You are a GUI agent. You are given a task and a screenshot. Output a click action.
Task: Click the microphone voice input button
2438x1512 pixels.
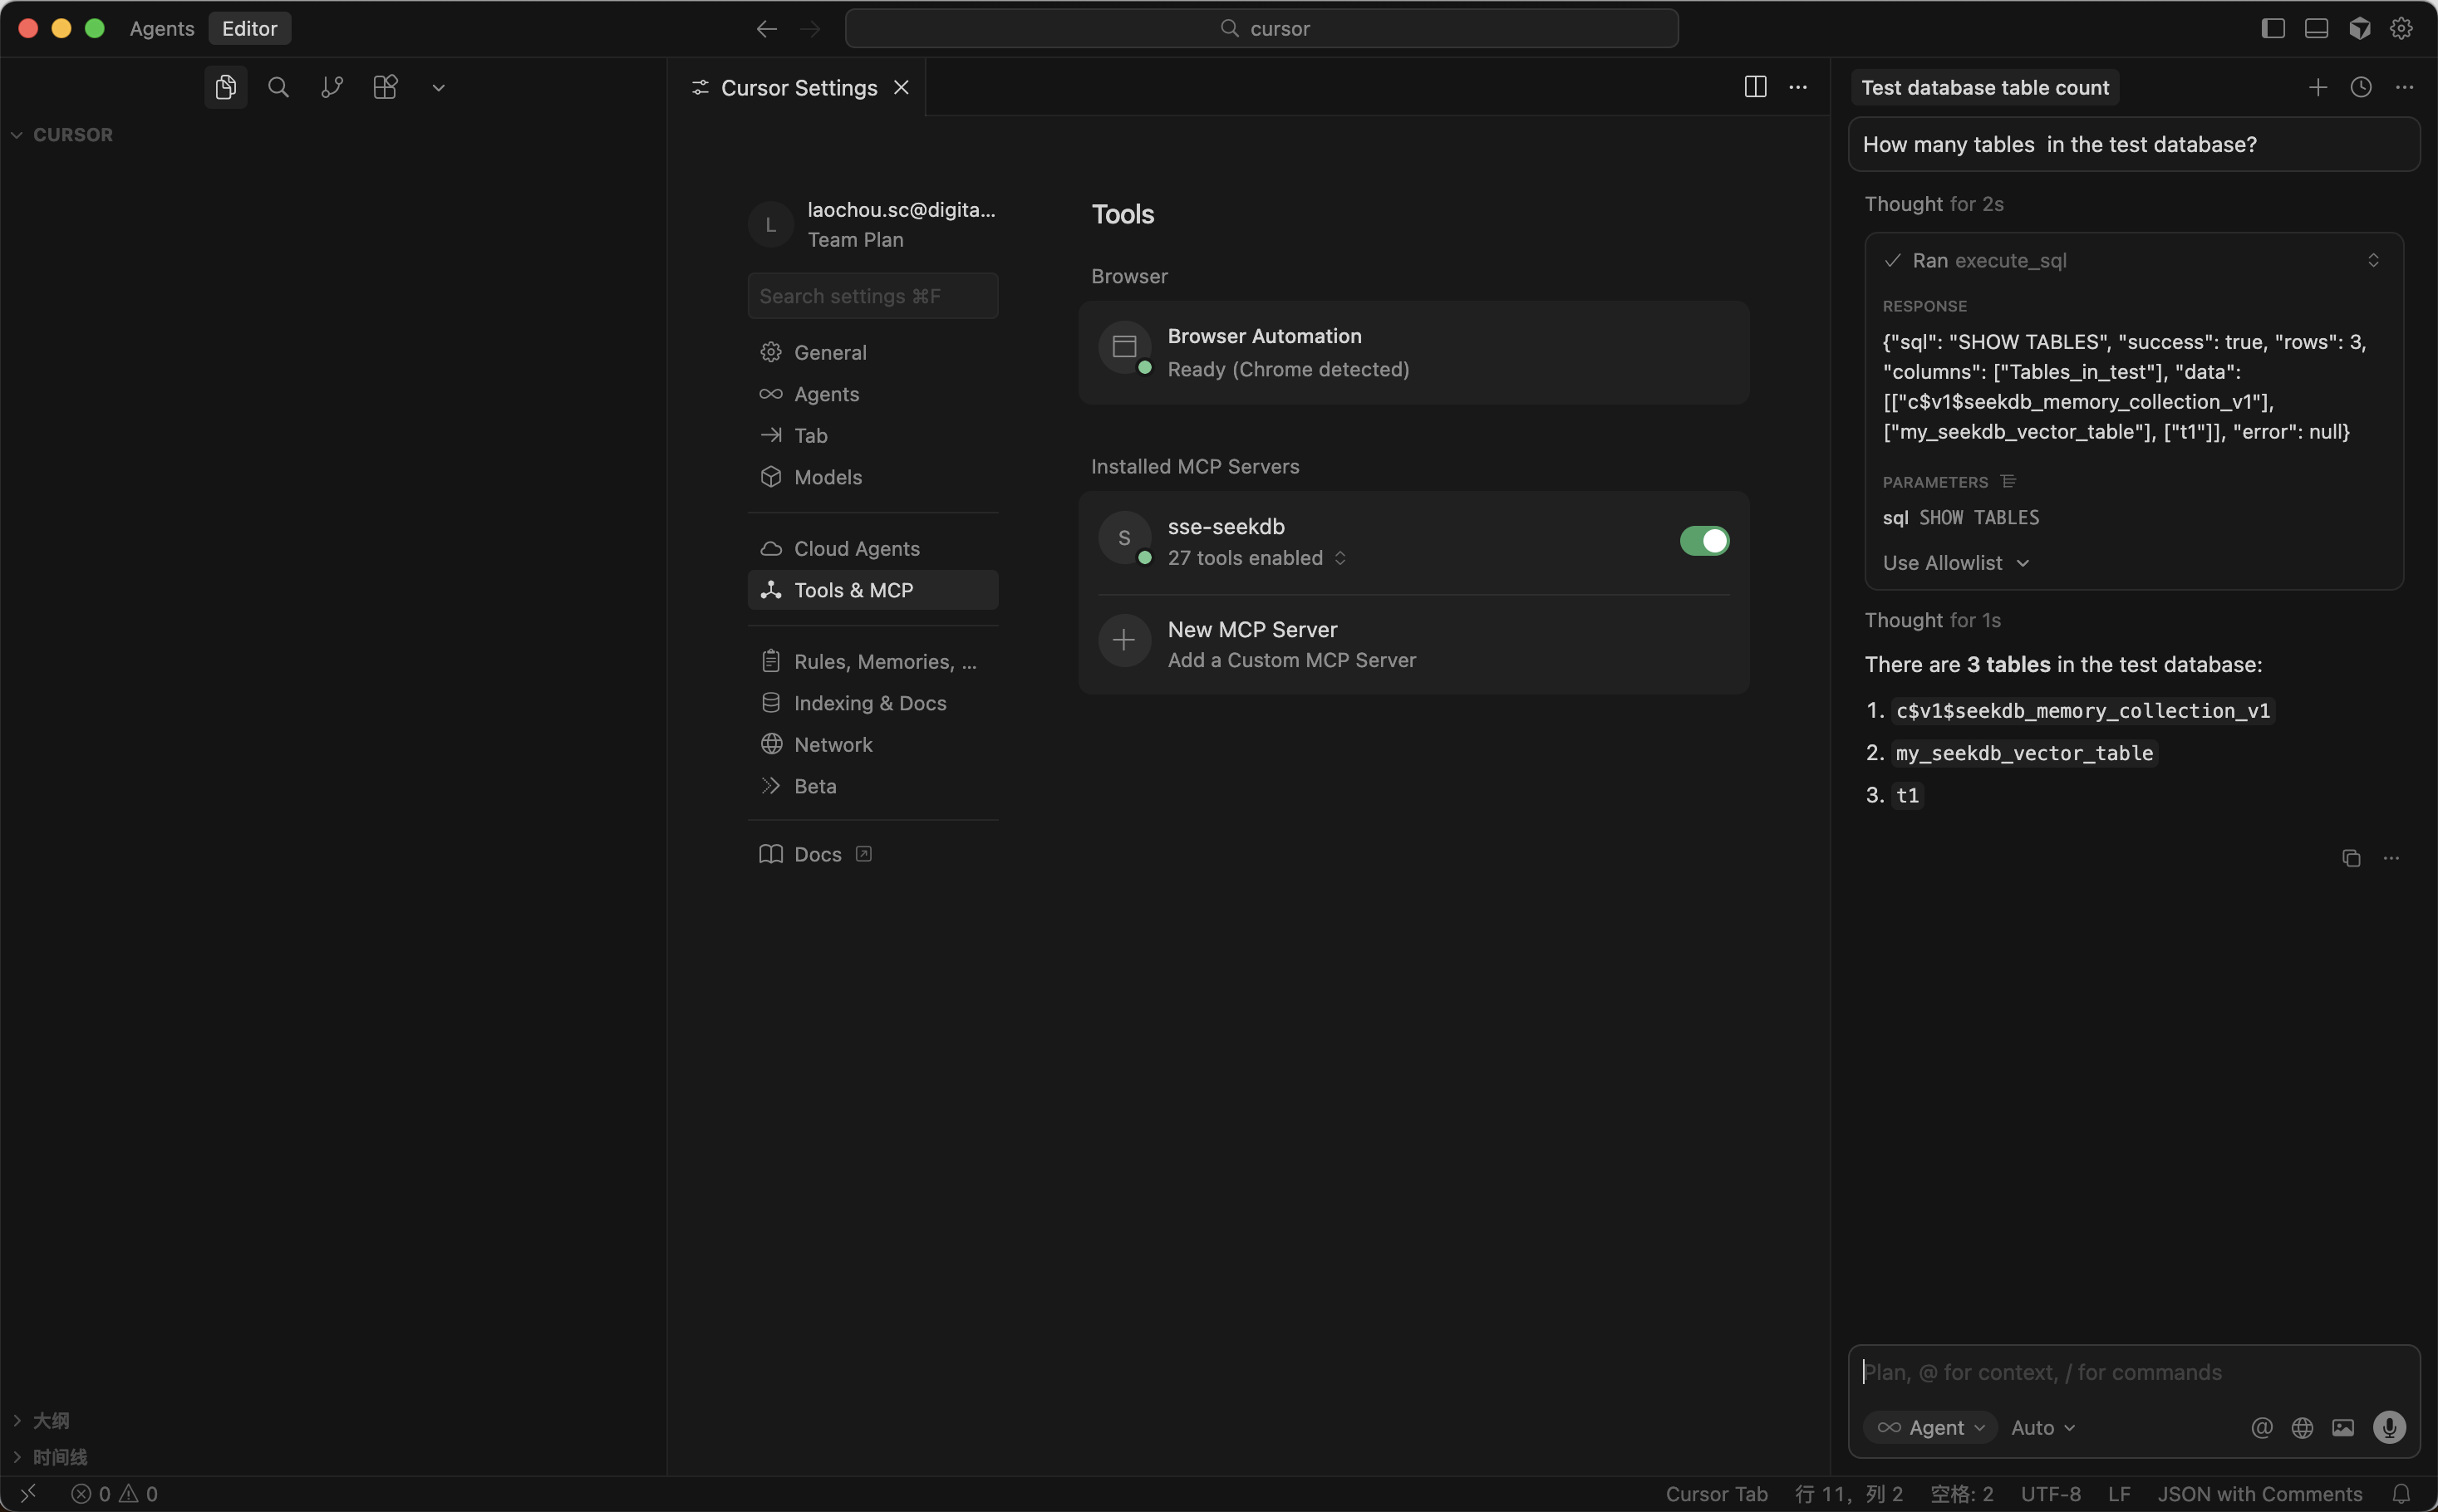click(2389, 1427)
